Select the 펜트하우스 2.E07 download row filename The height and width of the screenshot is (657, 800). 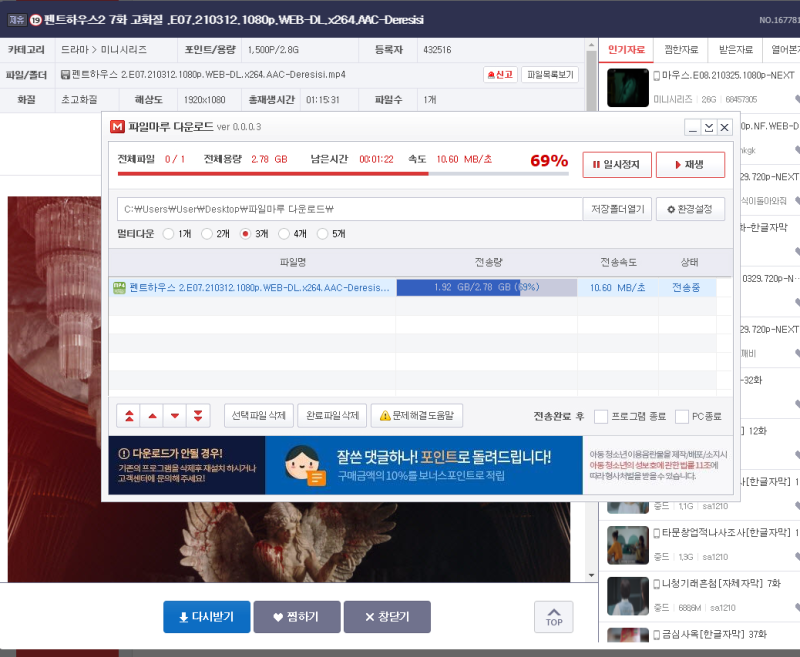[259, 288]
